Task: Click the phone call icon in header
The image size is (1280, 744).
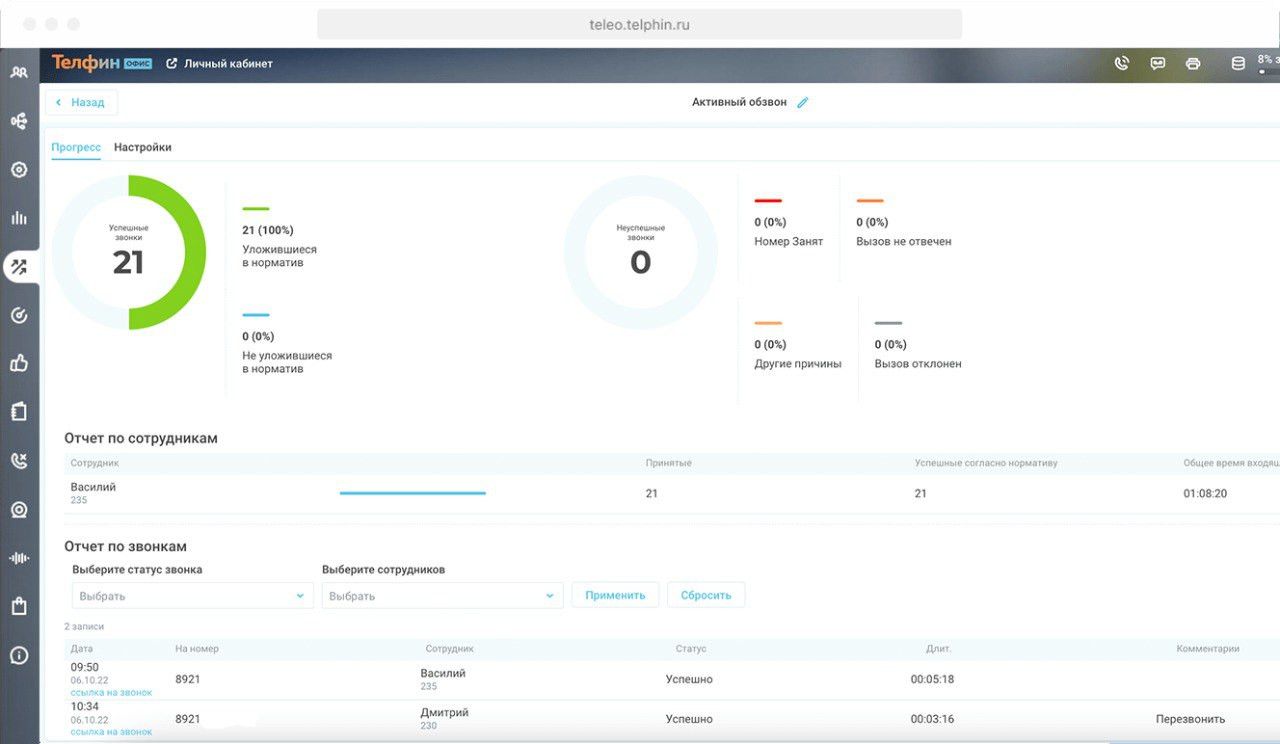Action: tap(1121, 63)
